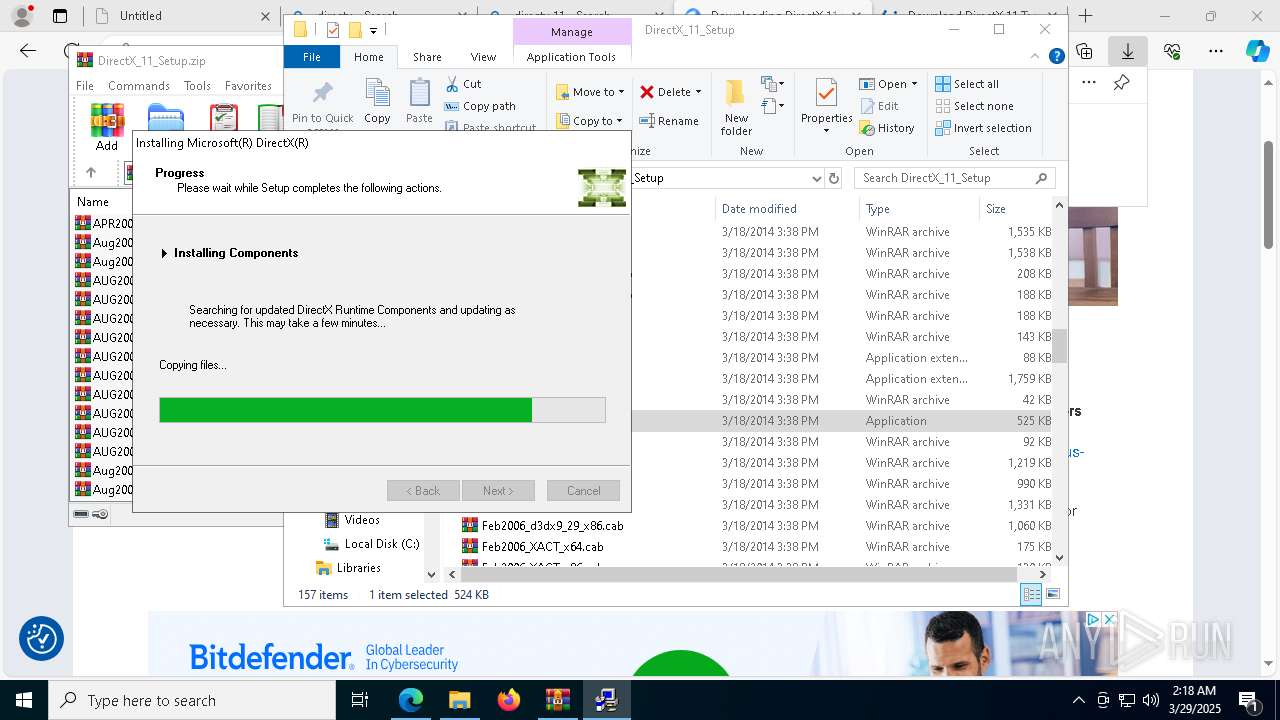The image size is (1280, 720).
Task: Open Customize Quick Access Toolbar dropdown
Action: (x=373, y=31)
